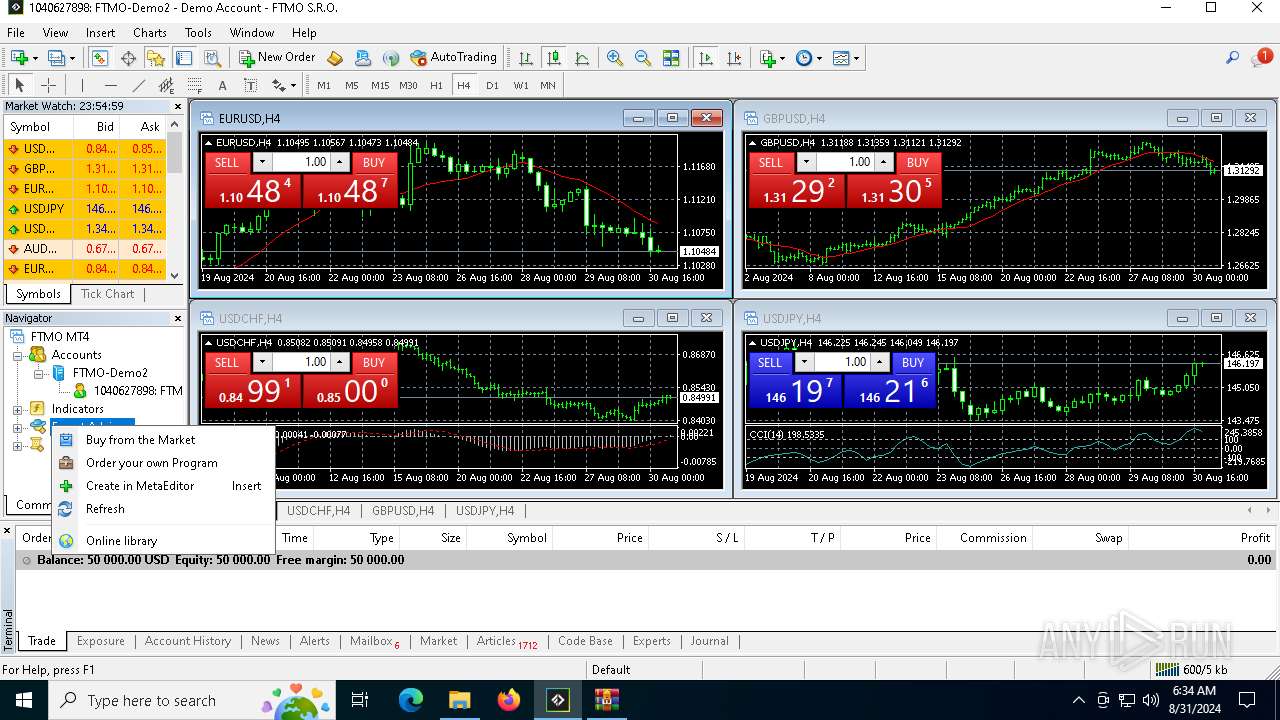This screenshot has width=1280, height=720.
Task: Select the text label tool
Action: (250, 85)
